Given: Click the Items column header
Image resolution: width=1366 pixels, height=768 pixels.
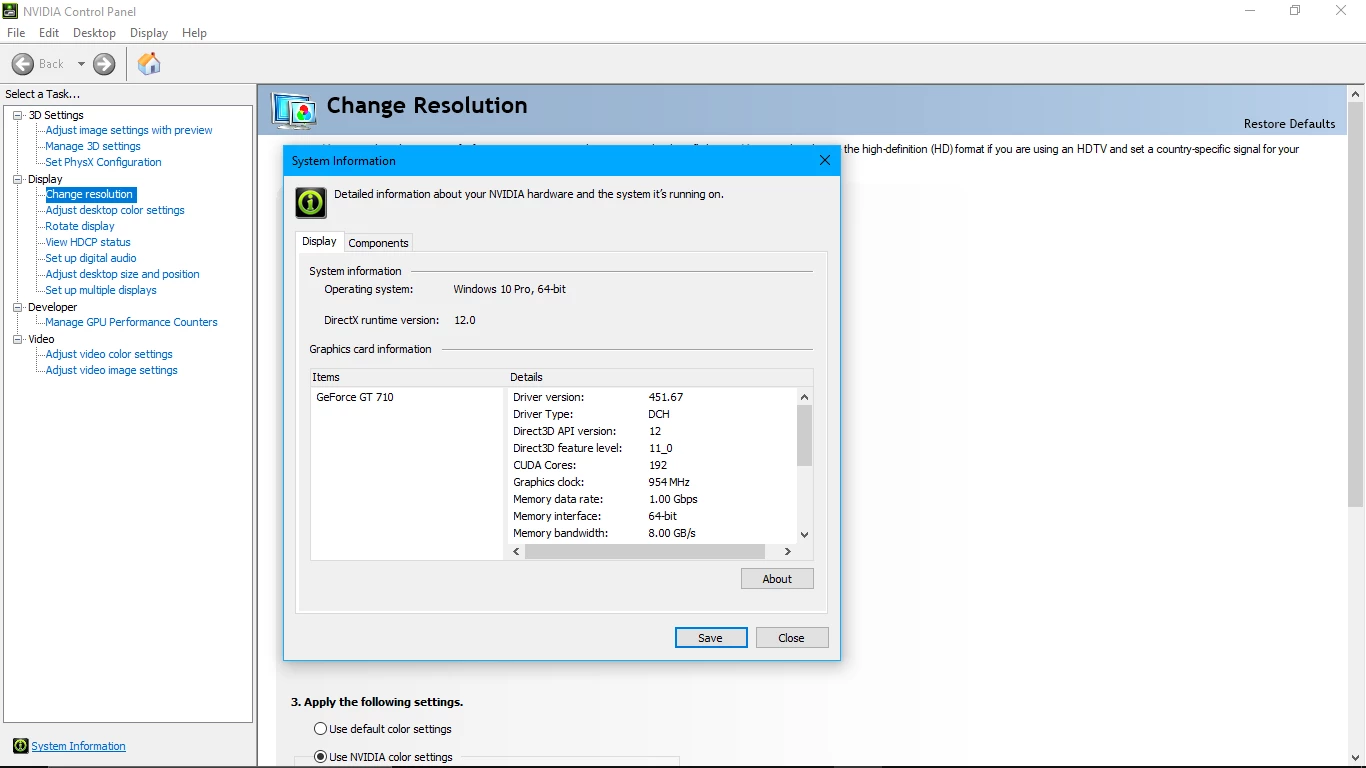Looking at the screenshot, I should click(x=408, y=377).
